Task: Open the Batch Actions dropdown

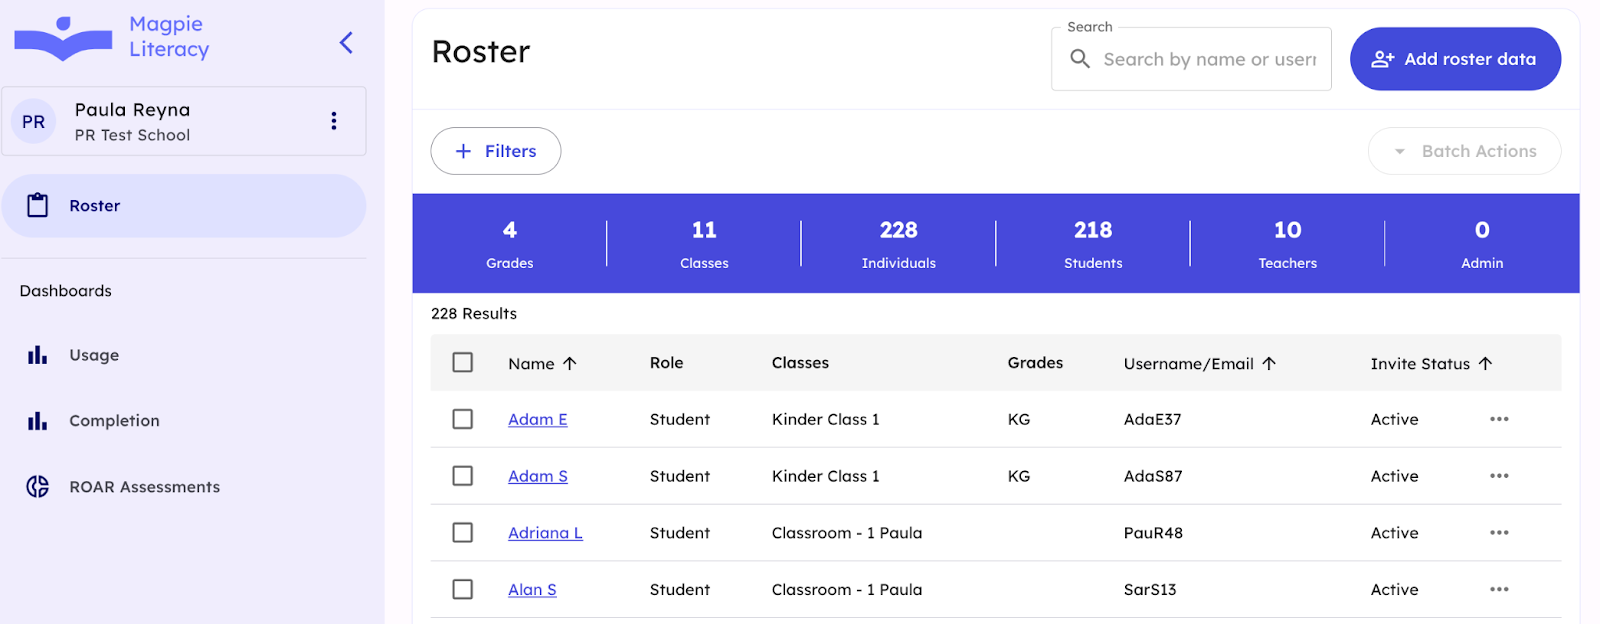Action: click(x=1464, y=151)
